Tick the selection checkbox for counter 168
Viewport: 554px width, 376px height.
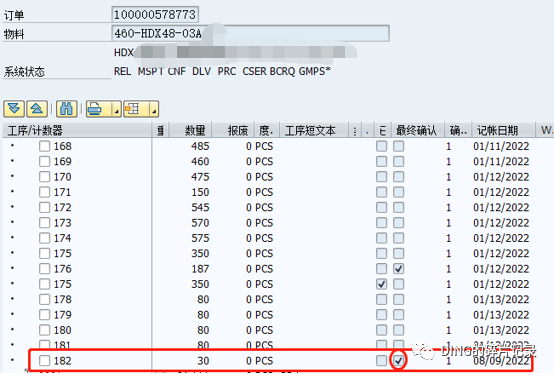(45, 146)
